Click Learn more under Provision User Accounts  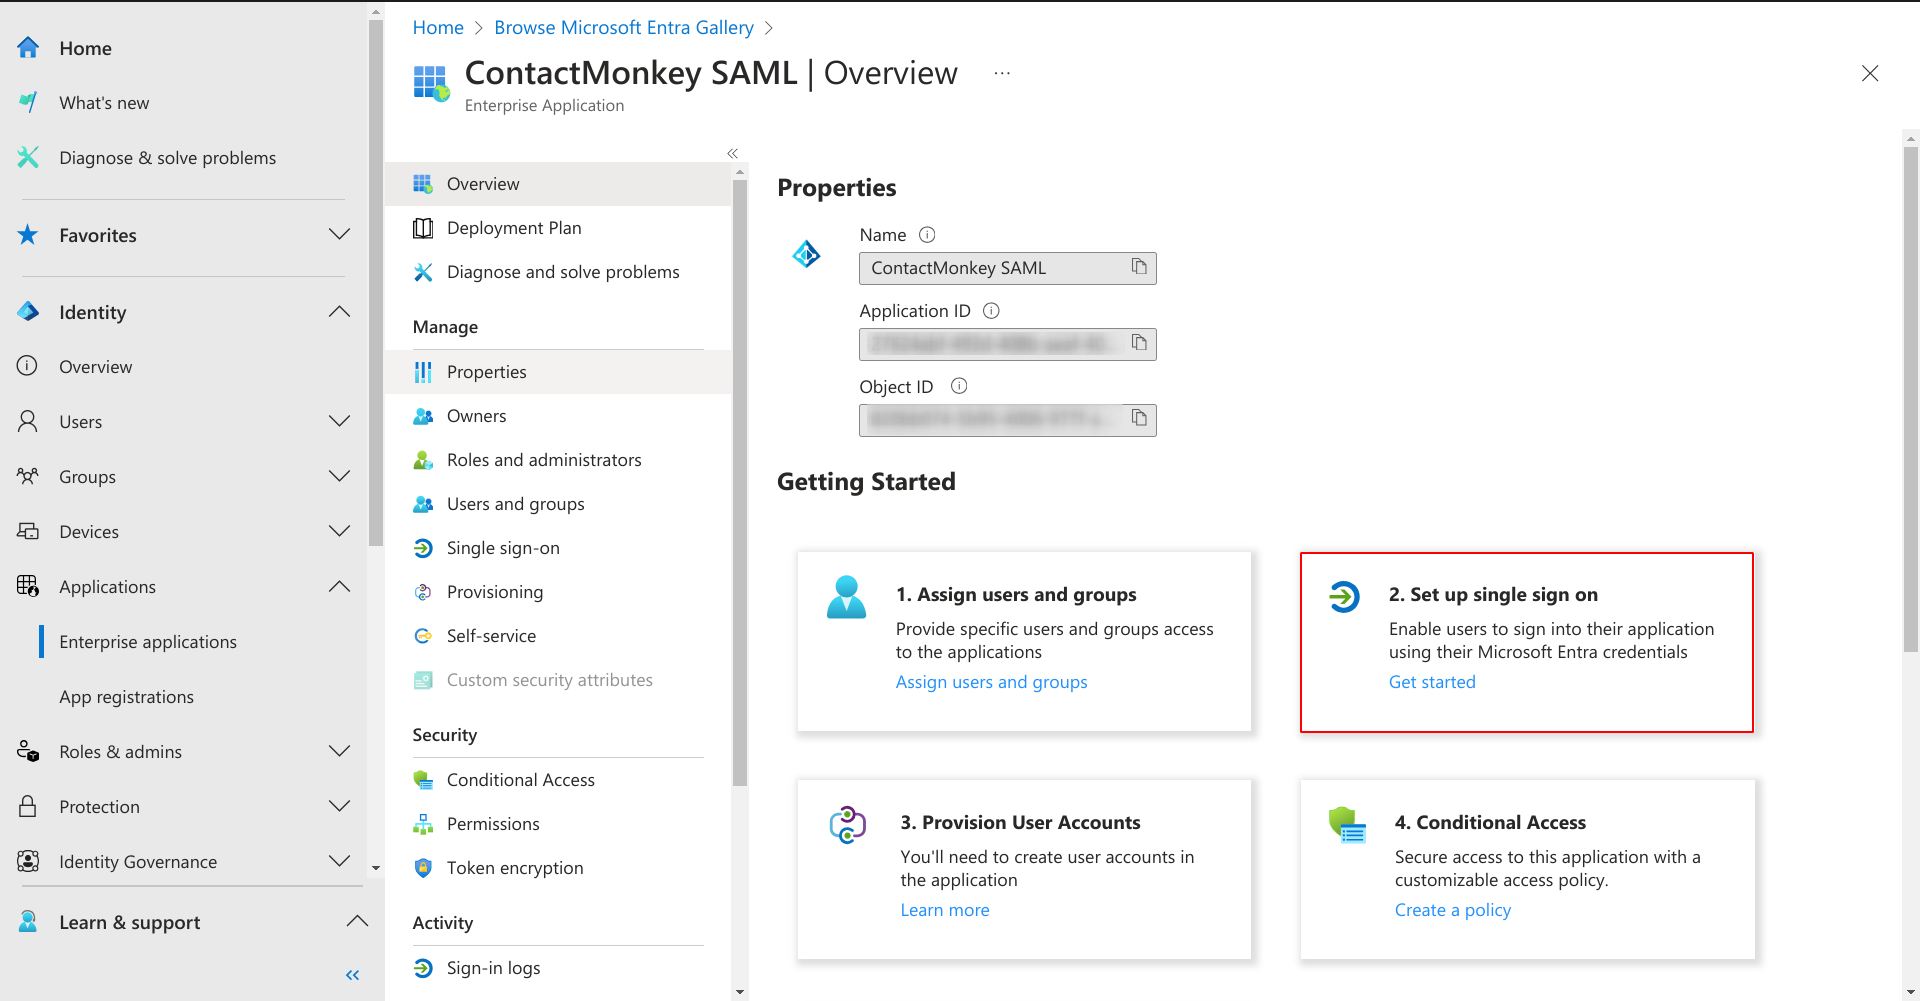(945, 910)
